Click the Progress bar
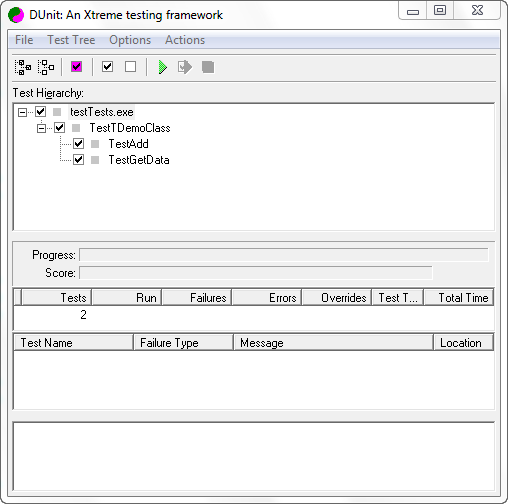508x504 pixels. (284, 255)
